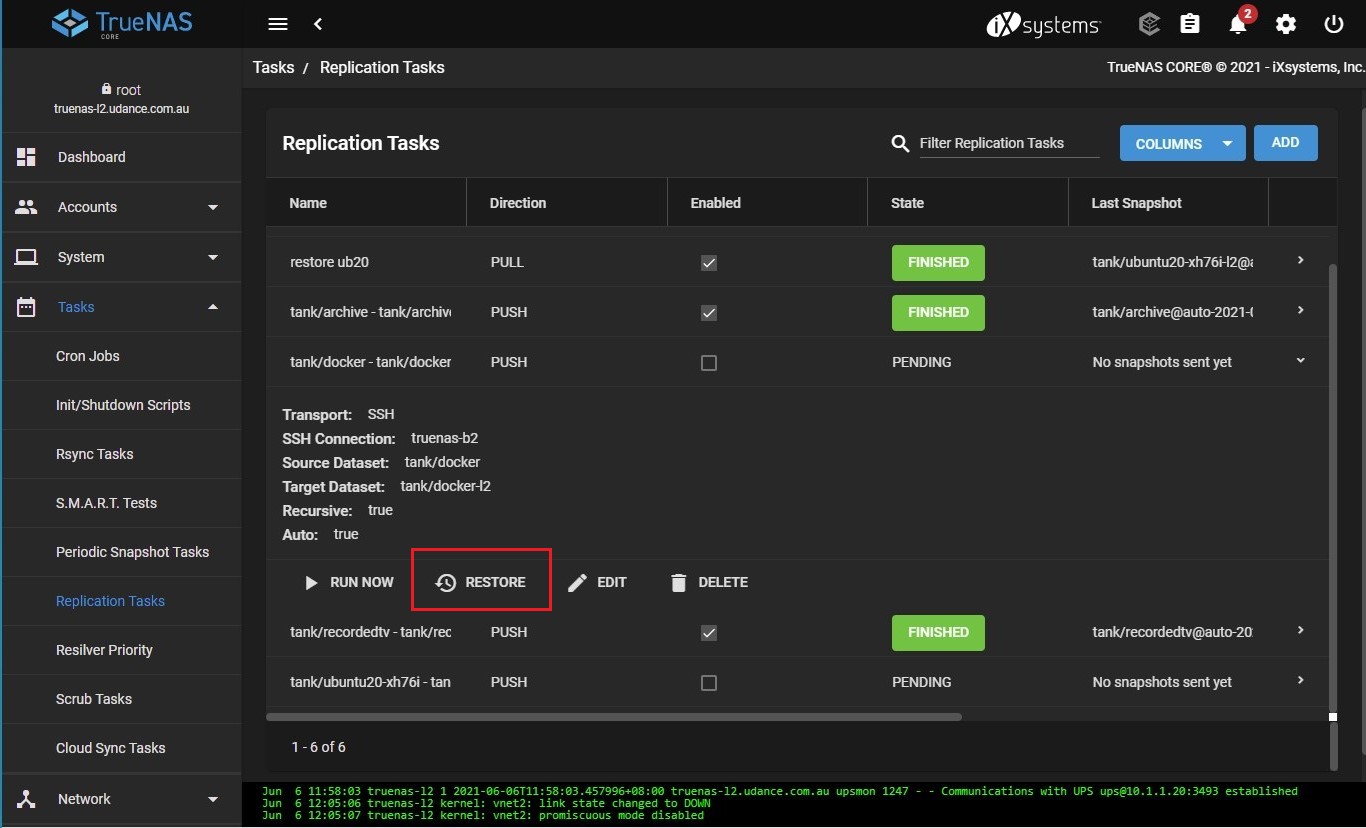Click the power icon

pyautogui.click(x=1334, y=24)
